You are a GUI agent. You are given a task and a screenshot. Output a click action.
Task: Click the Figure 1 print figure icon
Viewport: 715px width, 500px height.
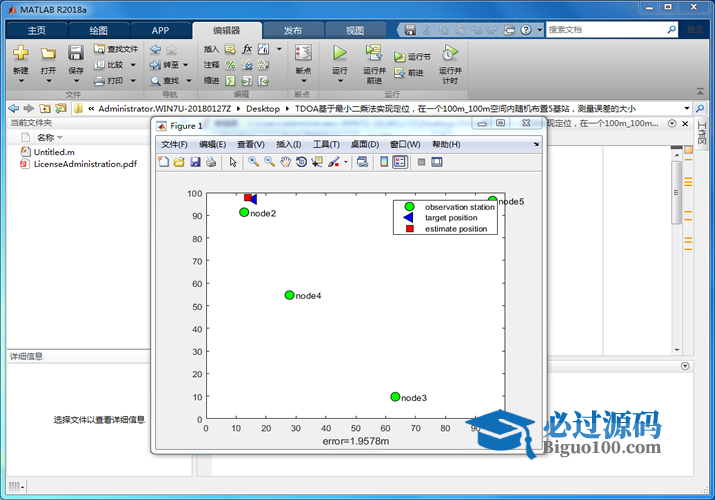211,162
